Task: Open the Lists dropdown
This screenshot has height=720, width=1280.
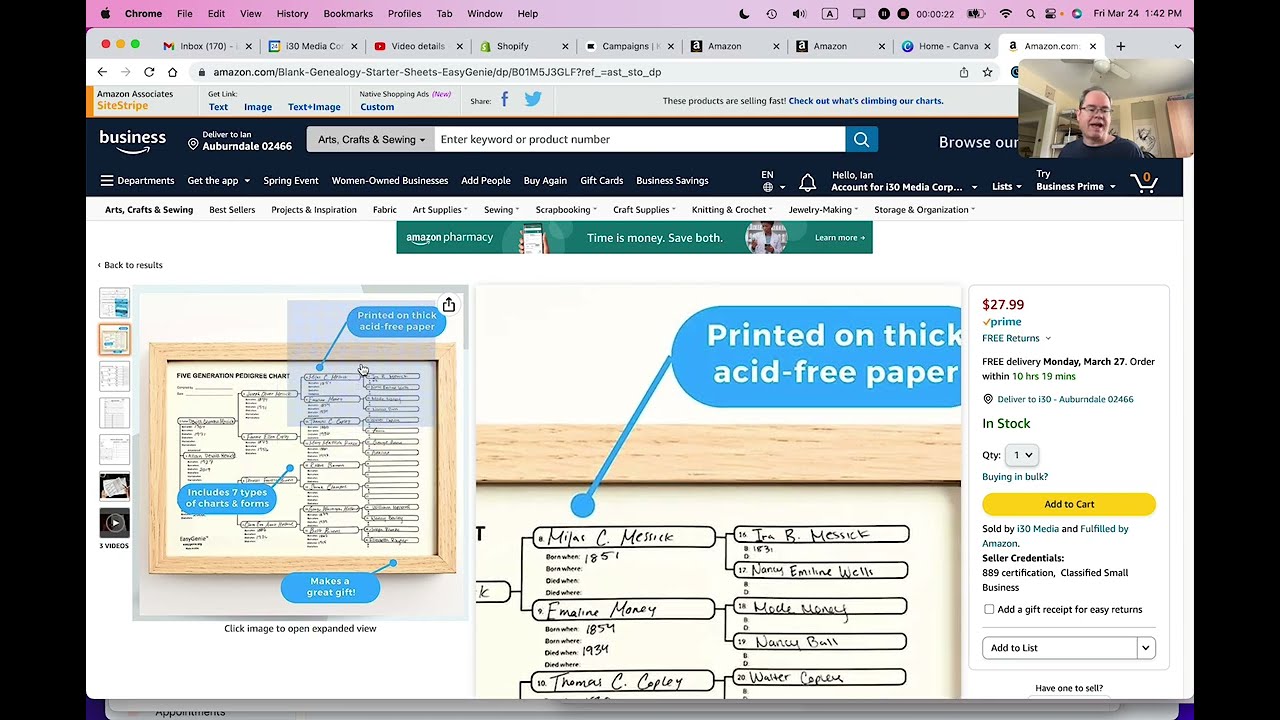Action: [1007, 187]
